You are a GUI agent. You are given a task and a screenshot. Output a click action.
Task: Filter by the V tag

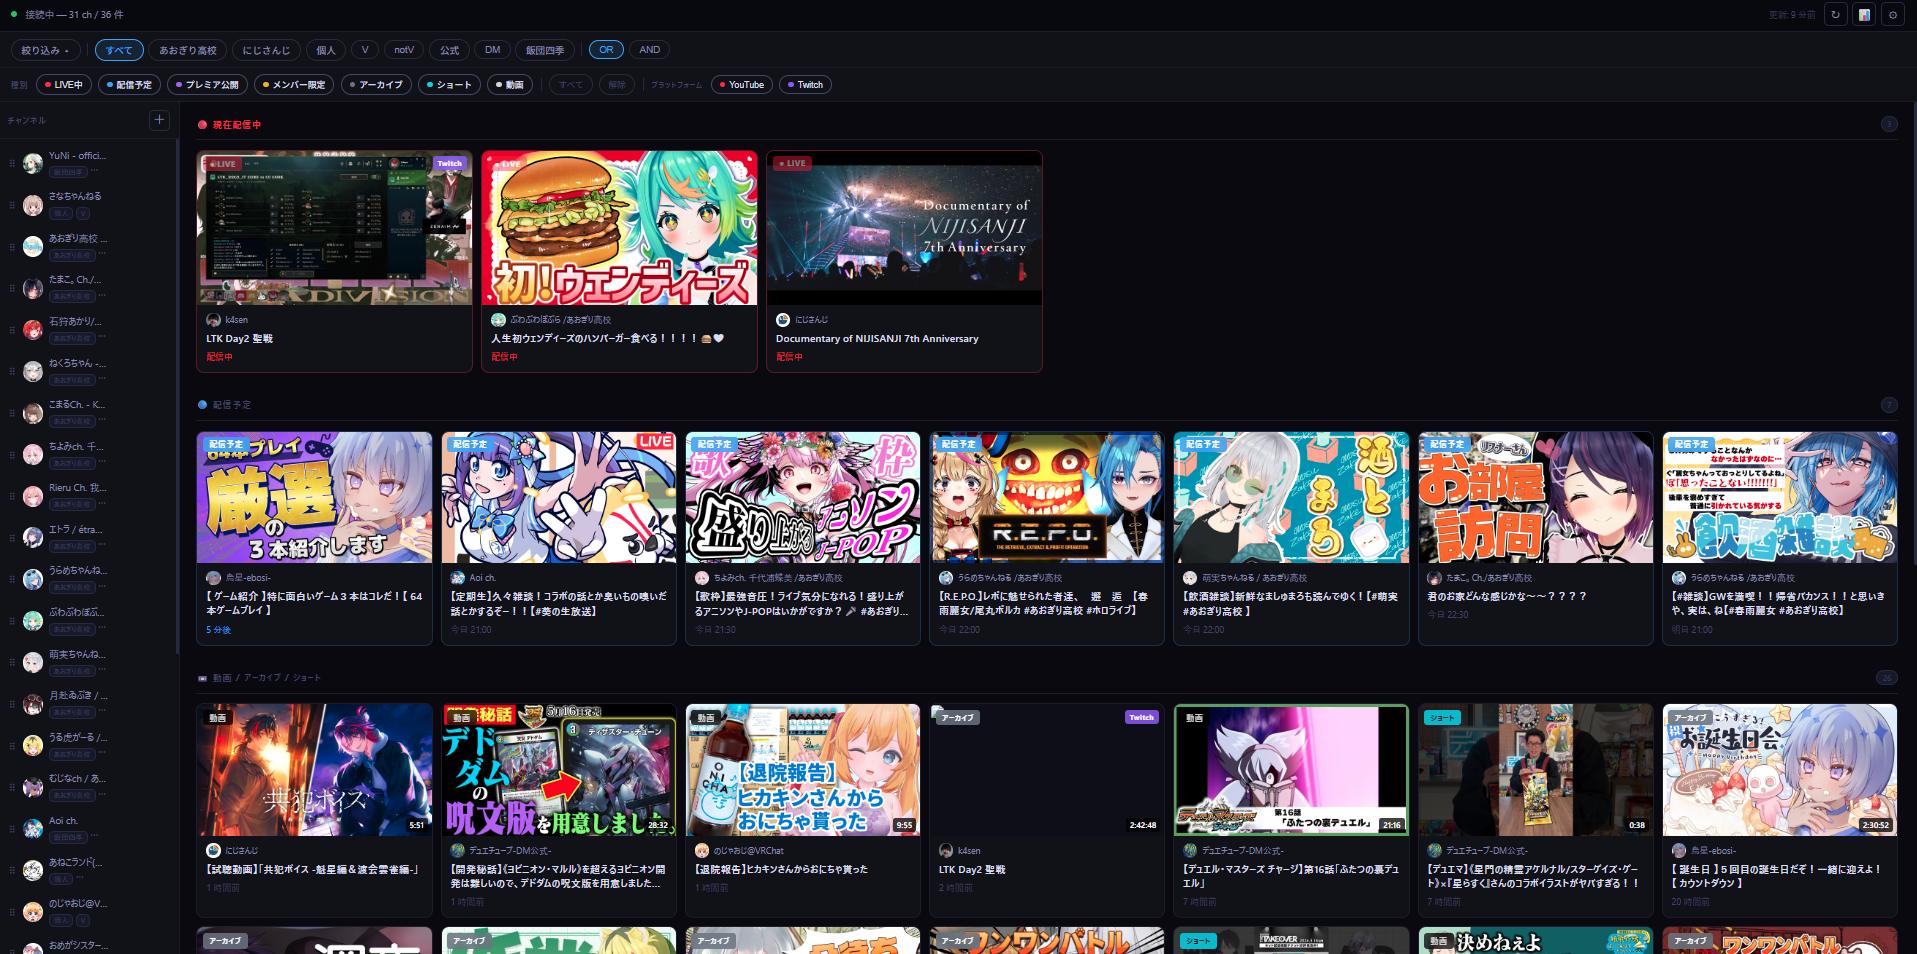(365, 50)
